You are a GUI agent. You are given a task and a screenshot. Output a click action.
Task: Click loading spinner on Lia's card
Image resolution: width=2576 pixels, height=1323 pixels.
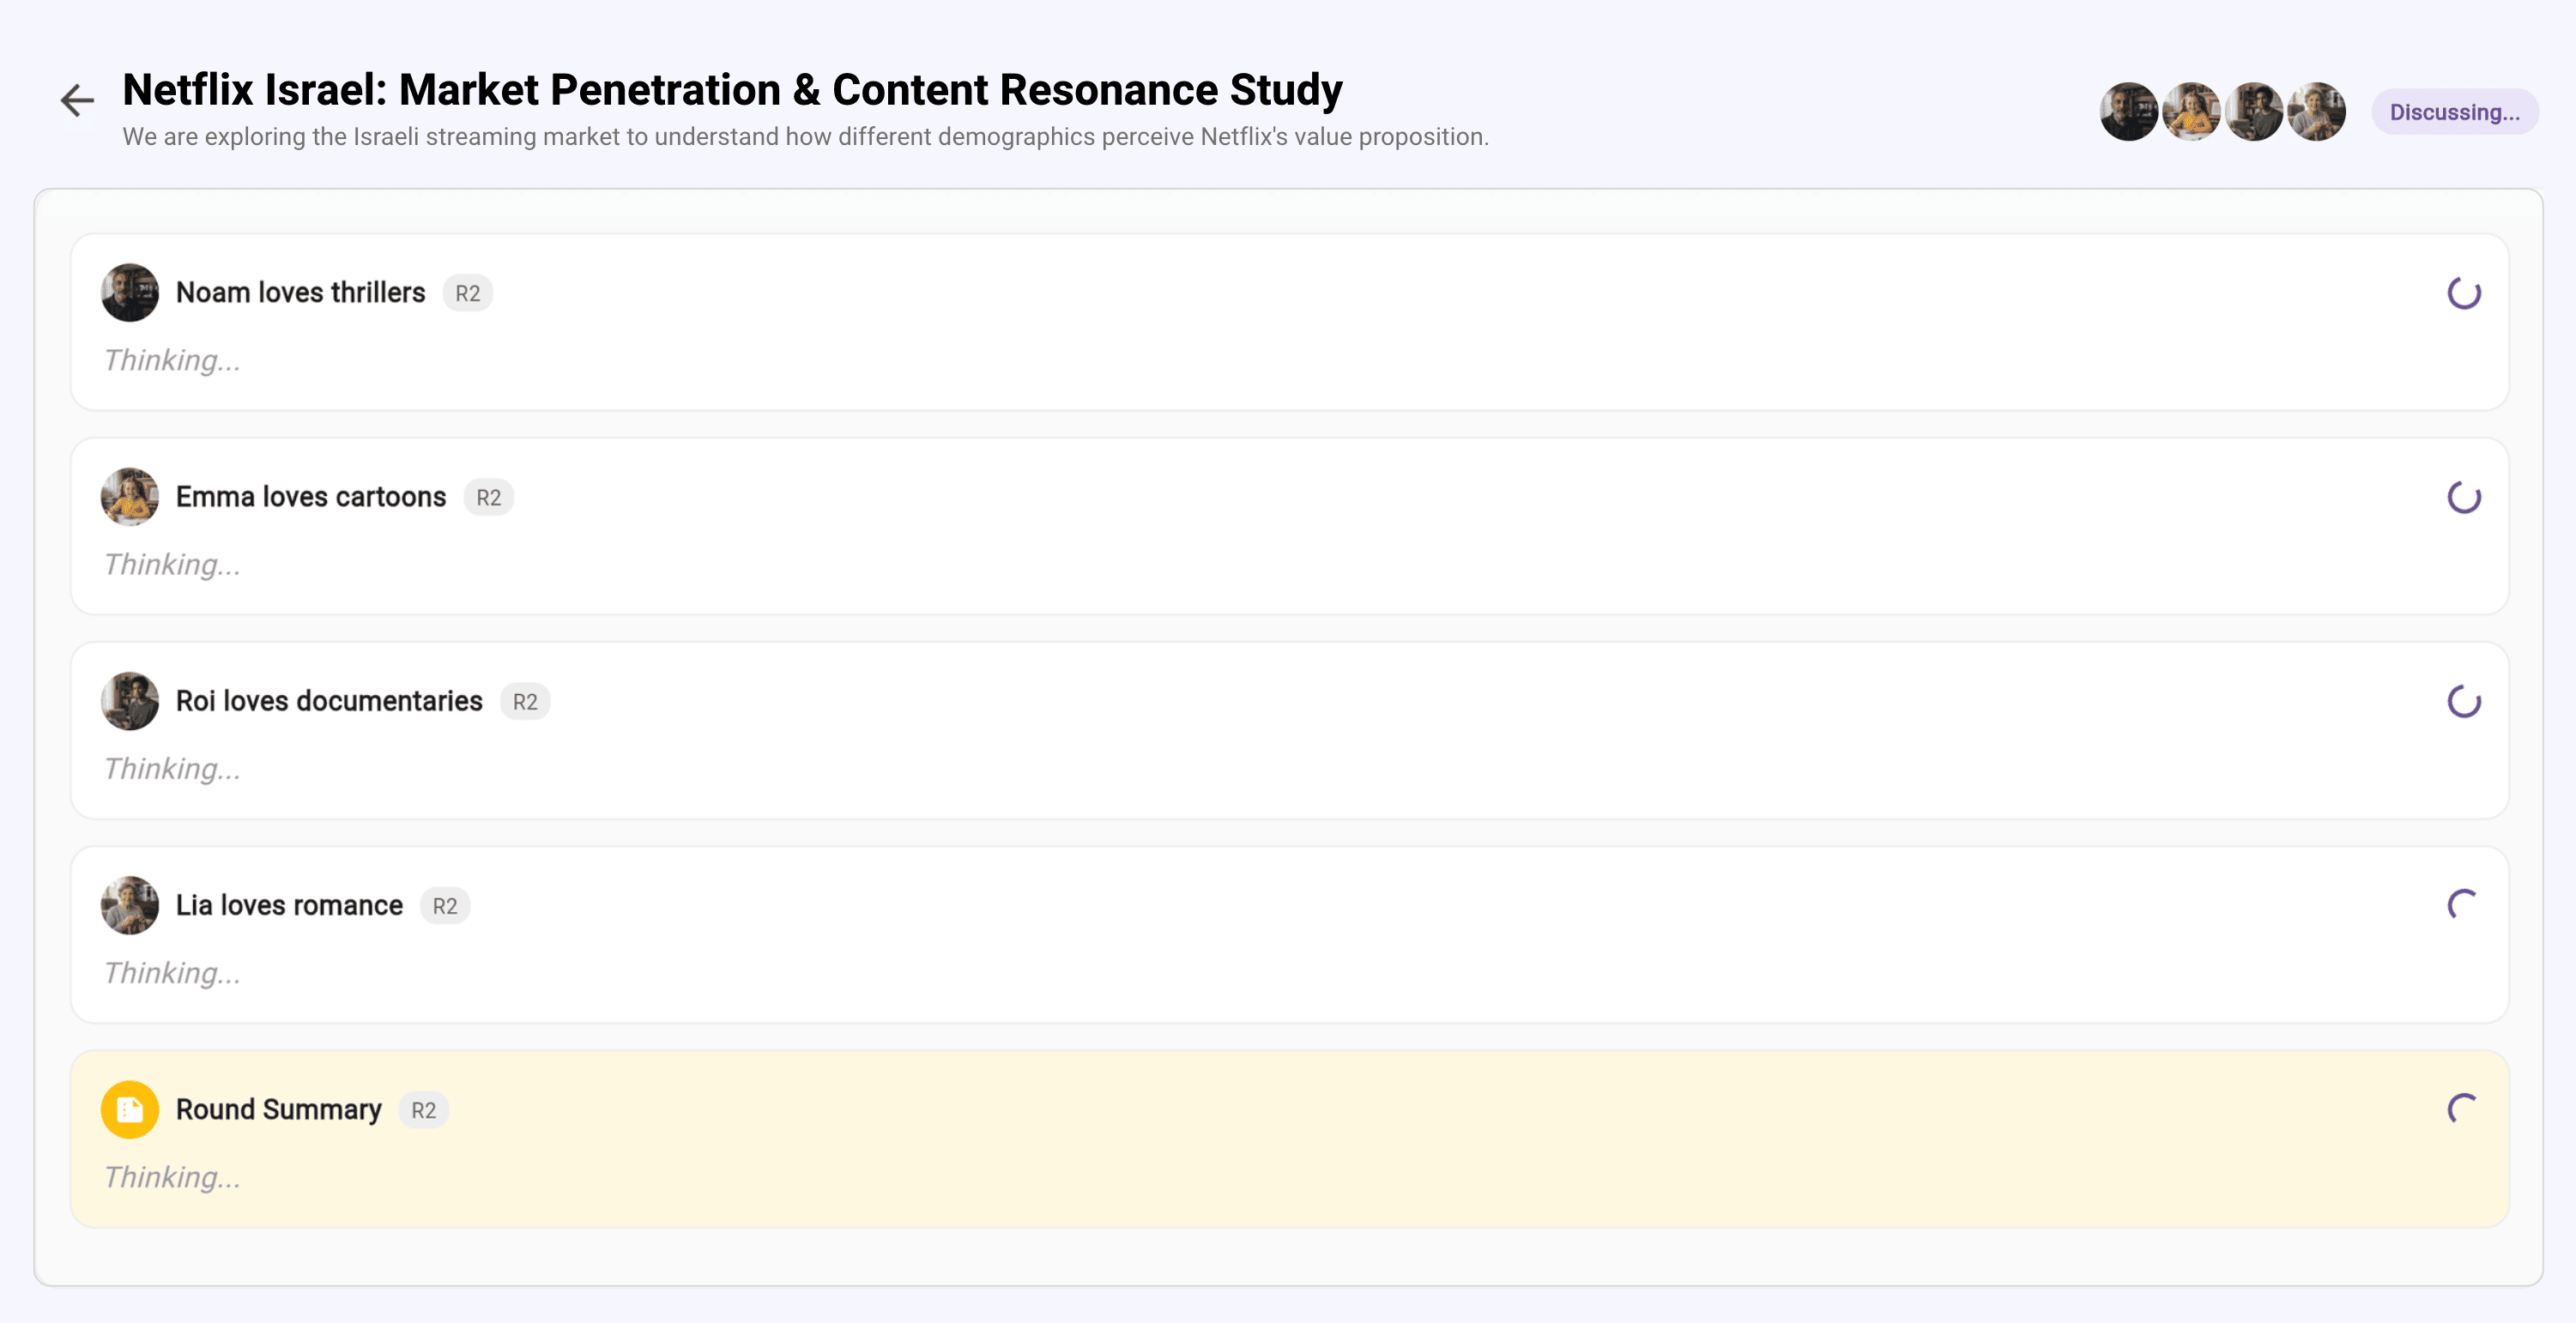tap(2464, 905)
